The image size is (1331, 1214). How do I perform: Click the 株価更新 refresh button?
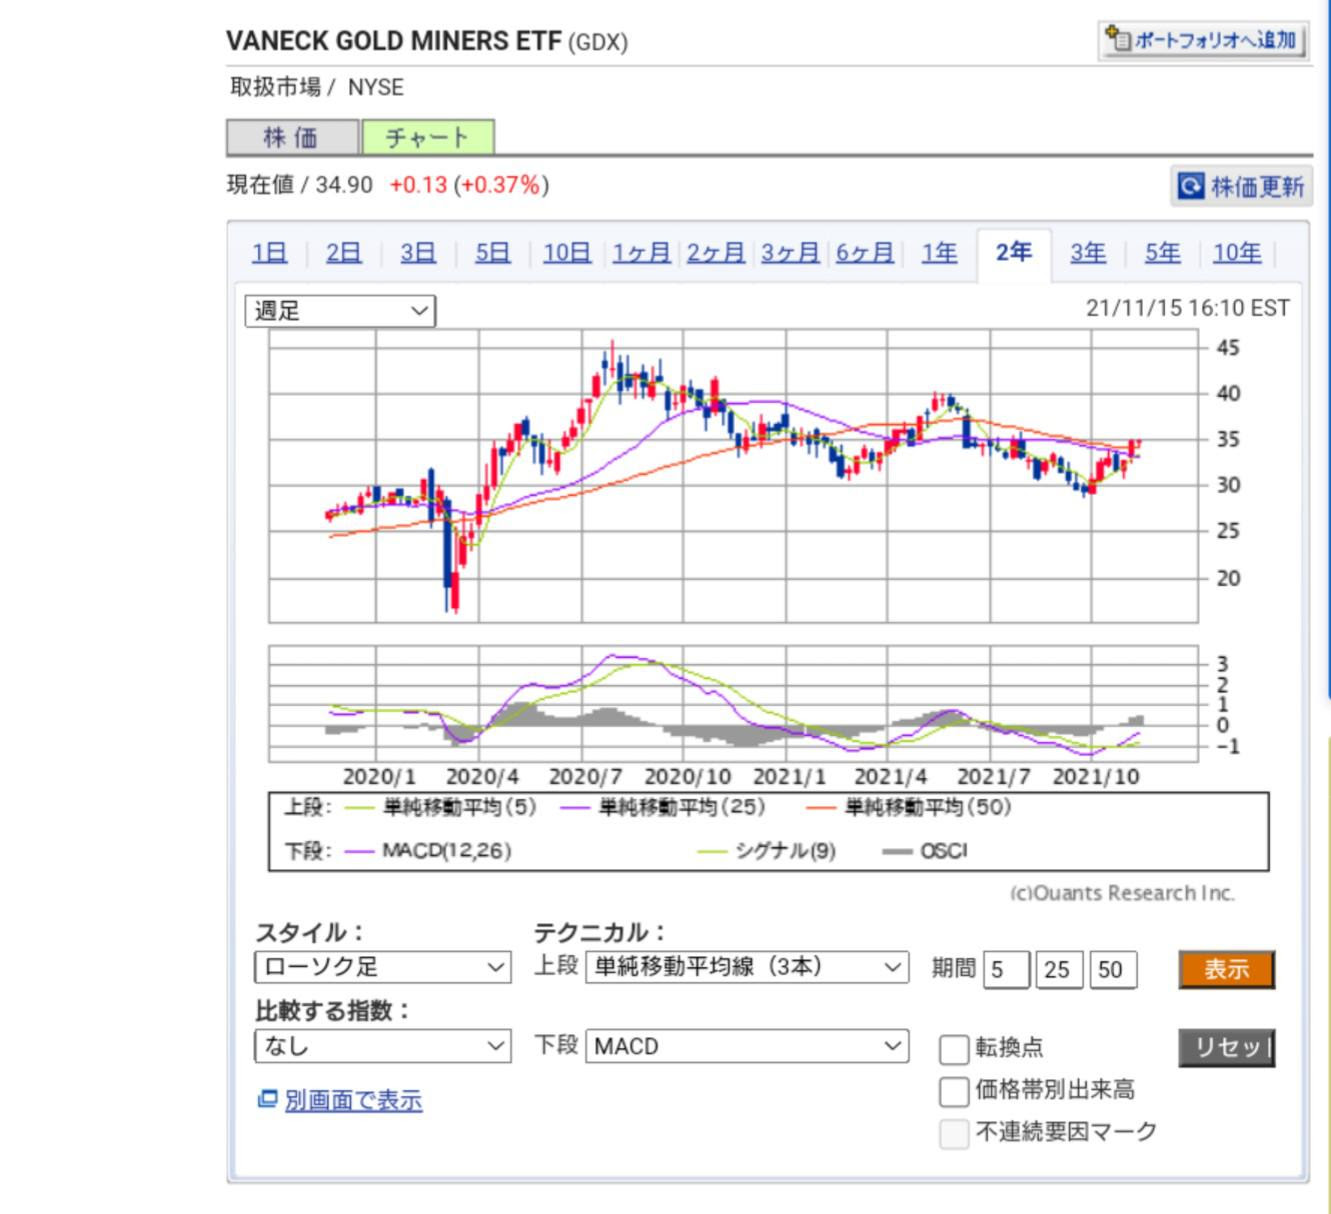(1241, 186)
